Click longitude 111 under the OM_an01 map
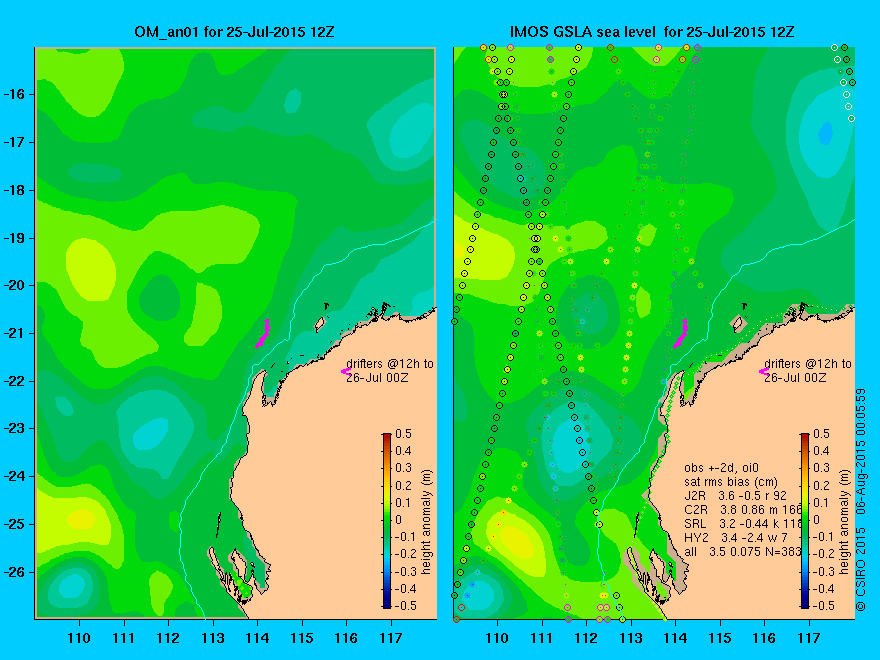The image size is (880, 660). pyautogui.click(x=123, y=638)
